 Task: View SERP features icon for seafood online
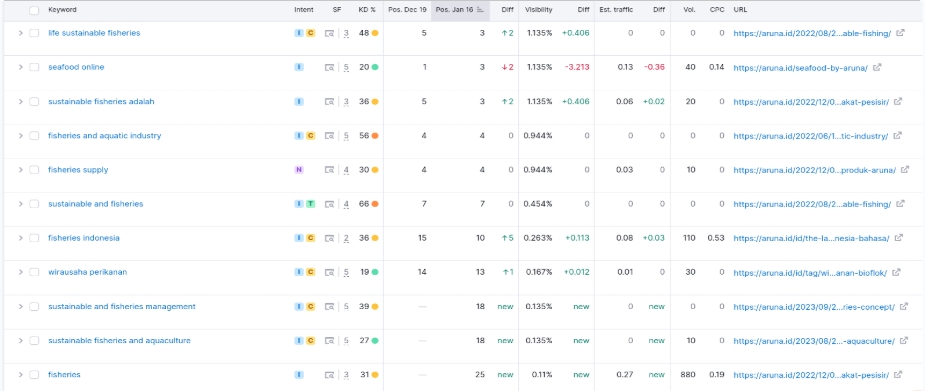pos(330,68)
